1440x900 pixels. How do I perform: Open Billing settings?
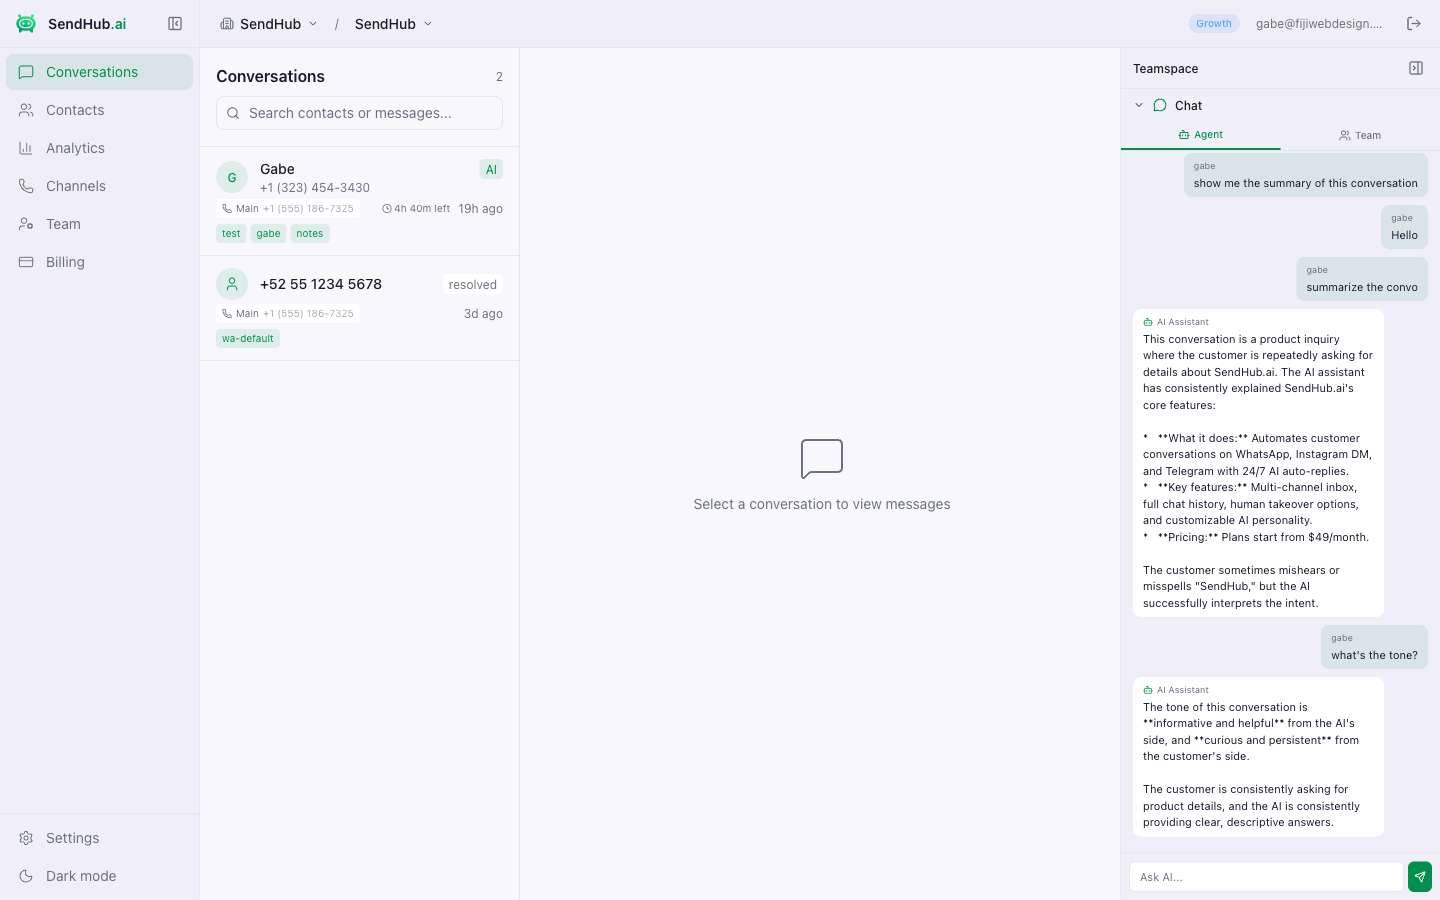point(99,262)
